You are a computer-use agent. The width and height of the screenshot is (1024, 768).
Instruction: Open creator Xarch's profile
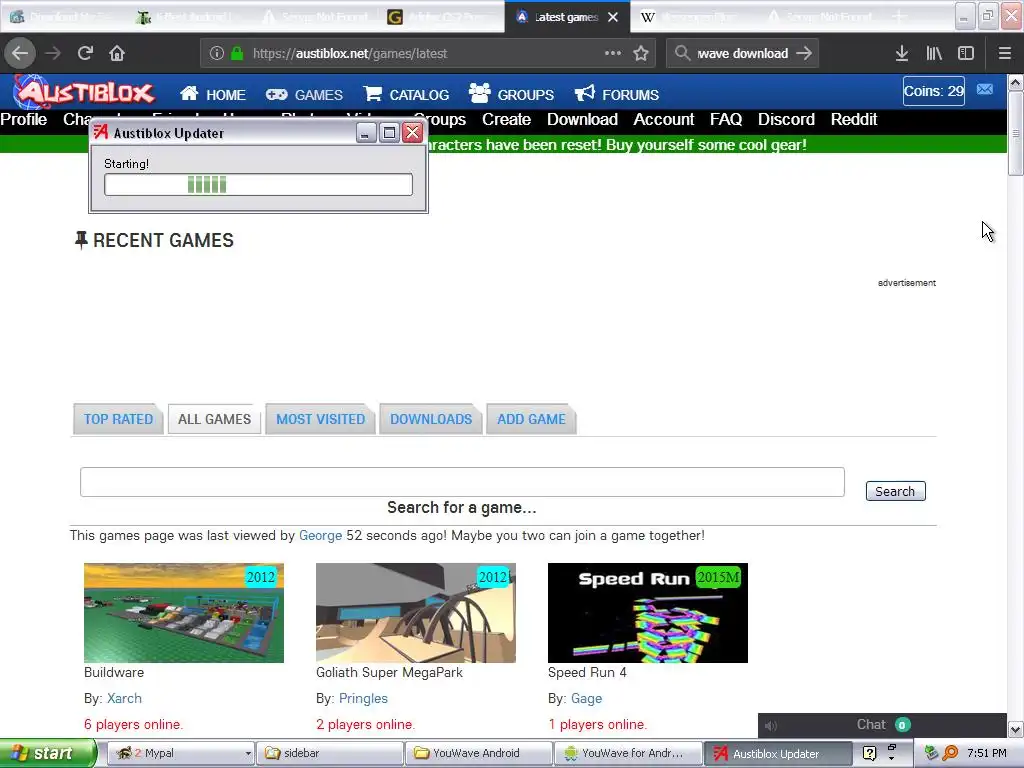[x=124, y=698]
